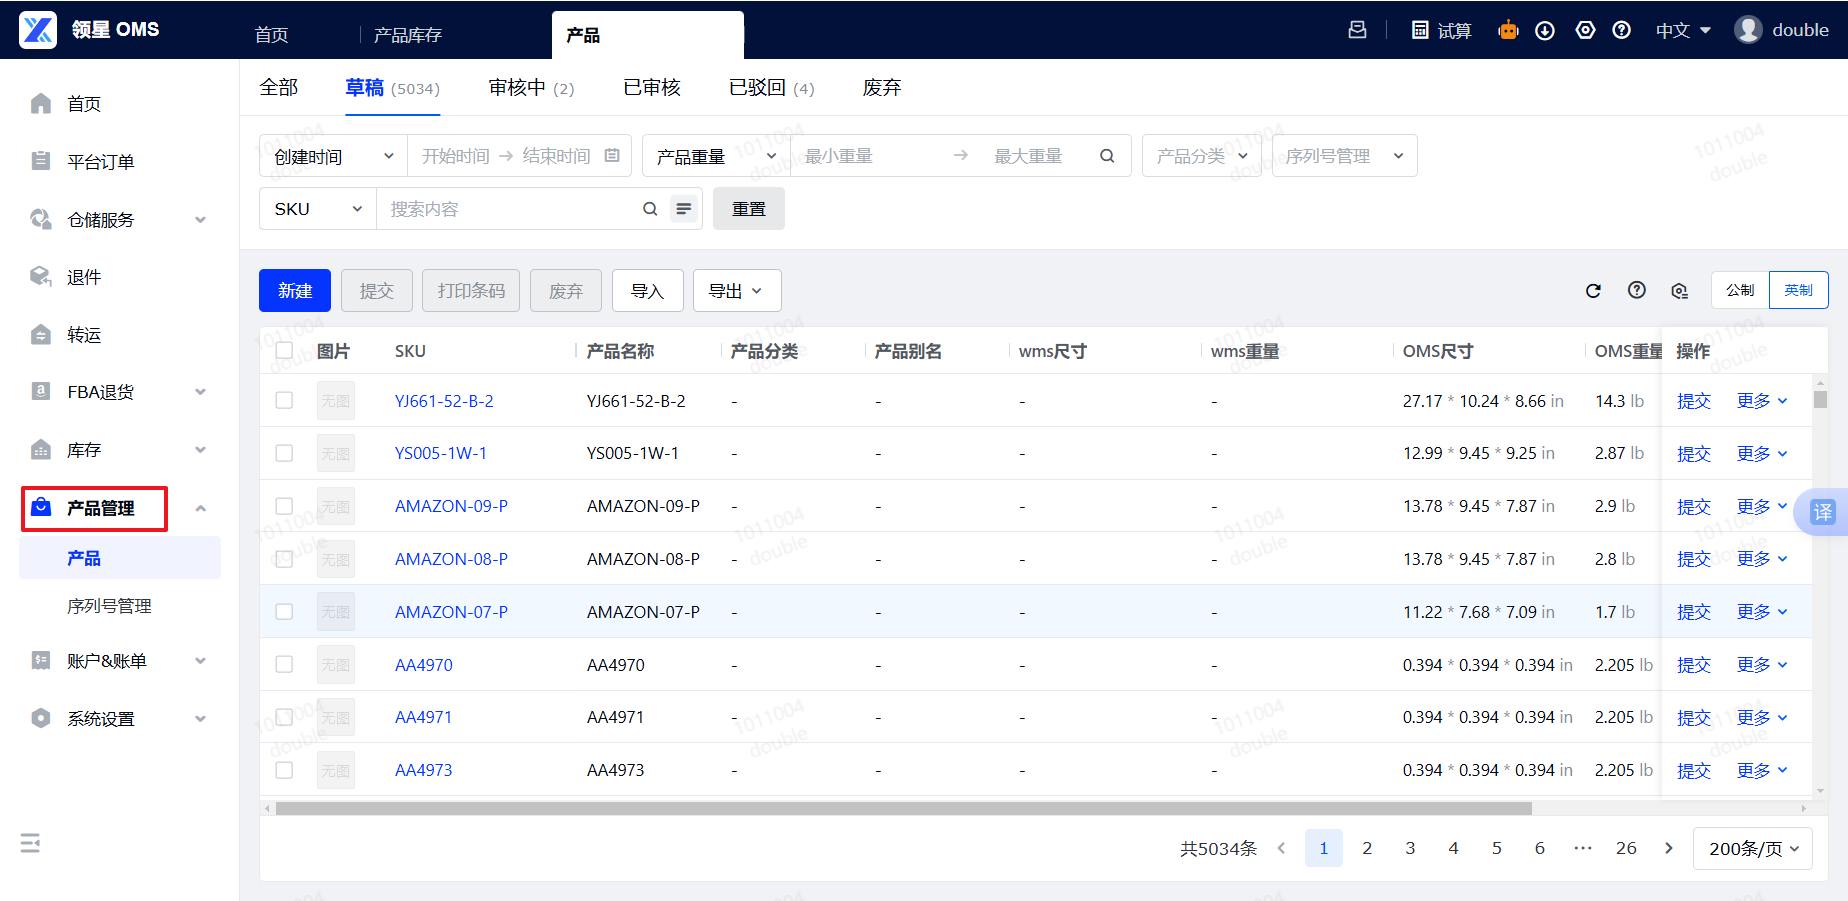The height and width of the screenshot is (901, 1848).
Task: Select all rows with the header checkbox
Action: pos(284,351)
